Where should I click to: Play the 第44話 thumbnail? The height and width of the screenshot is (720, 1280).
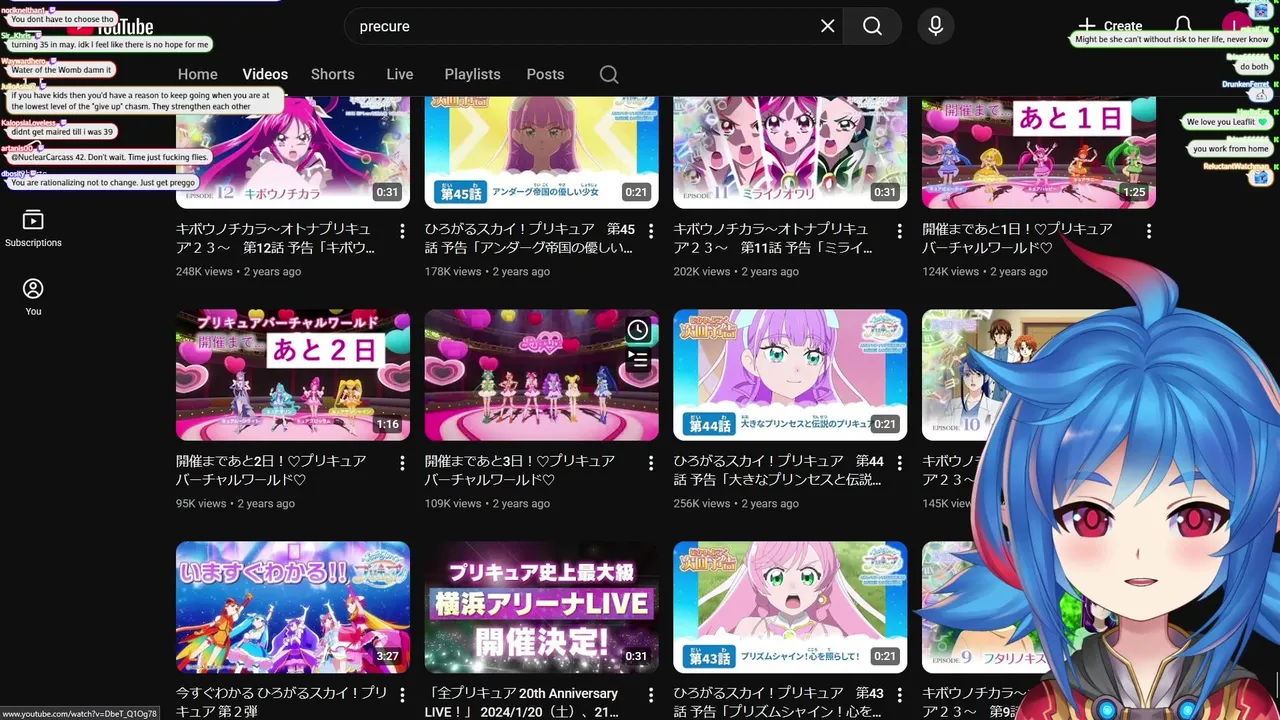pos(790,375)
